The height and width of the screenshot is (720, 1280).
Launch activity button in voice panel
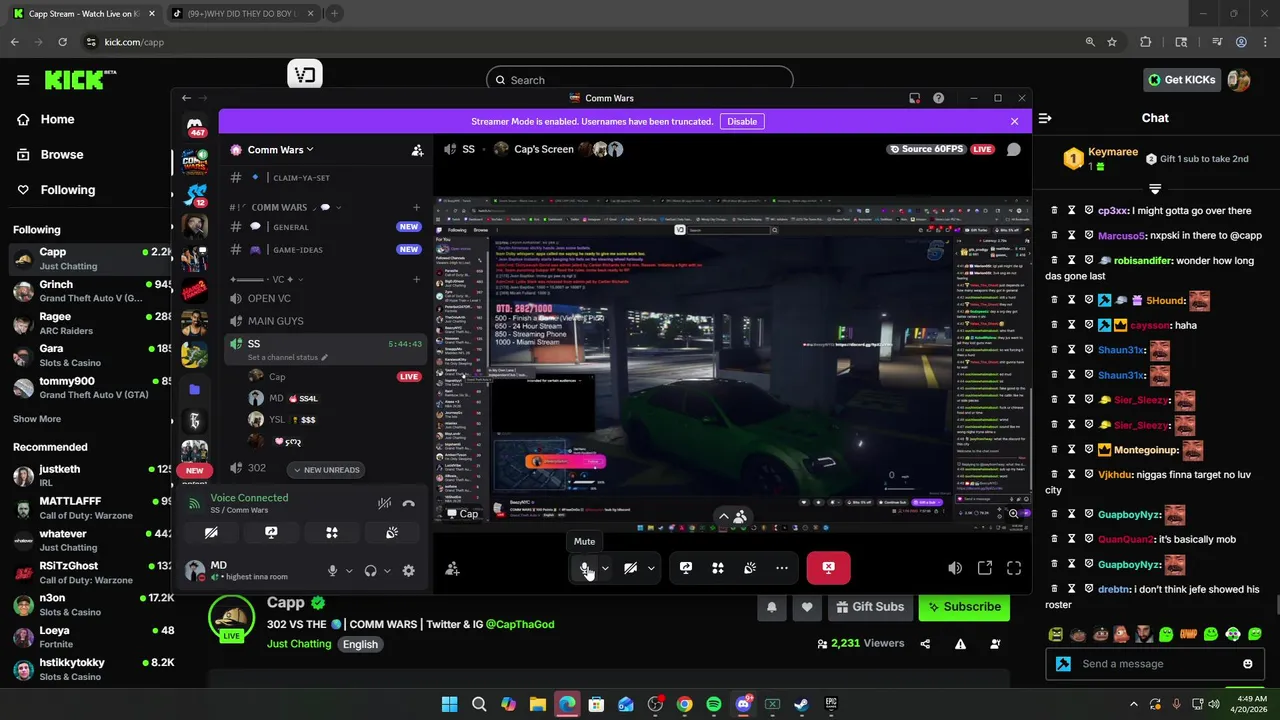pos(332,533)
